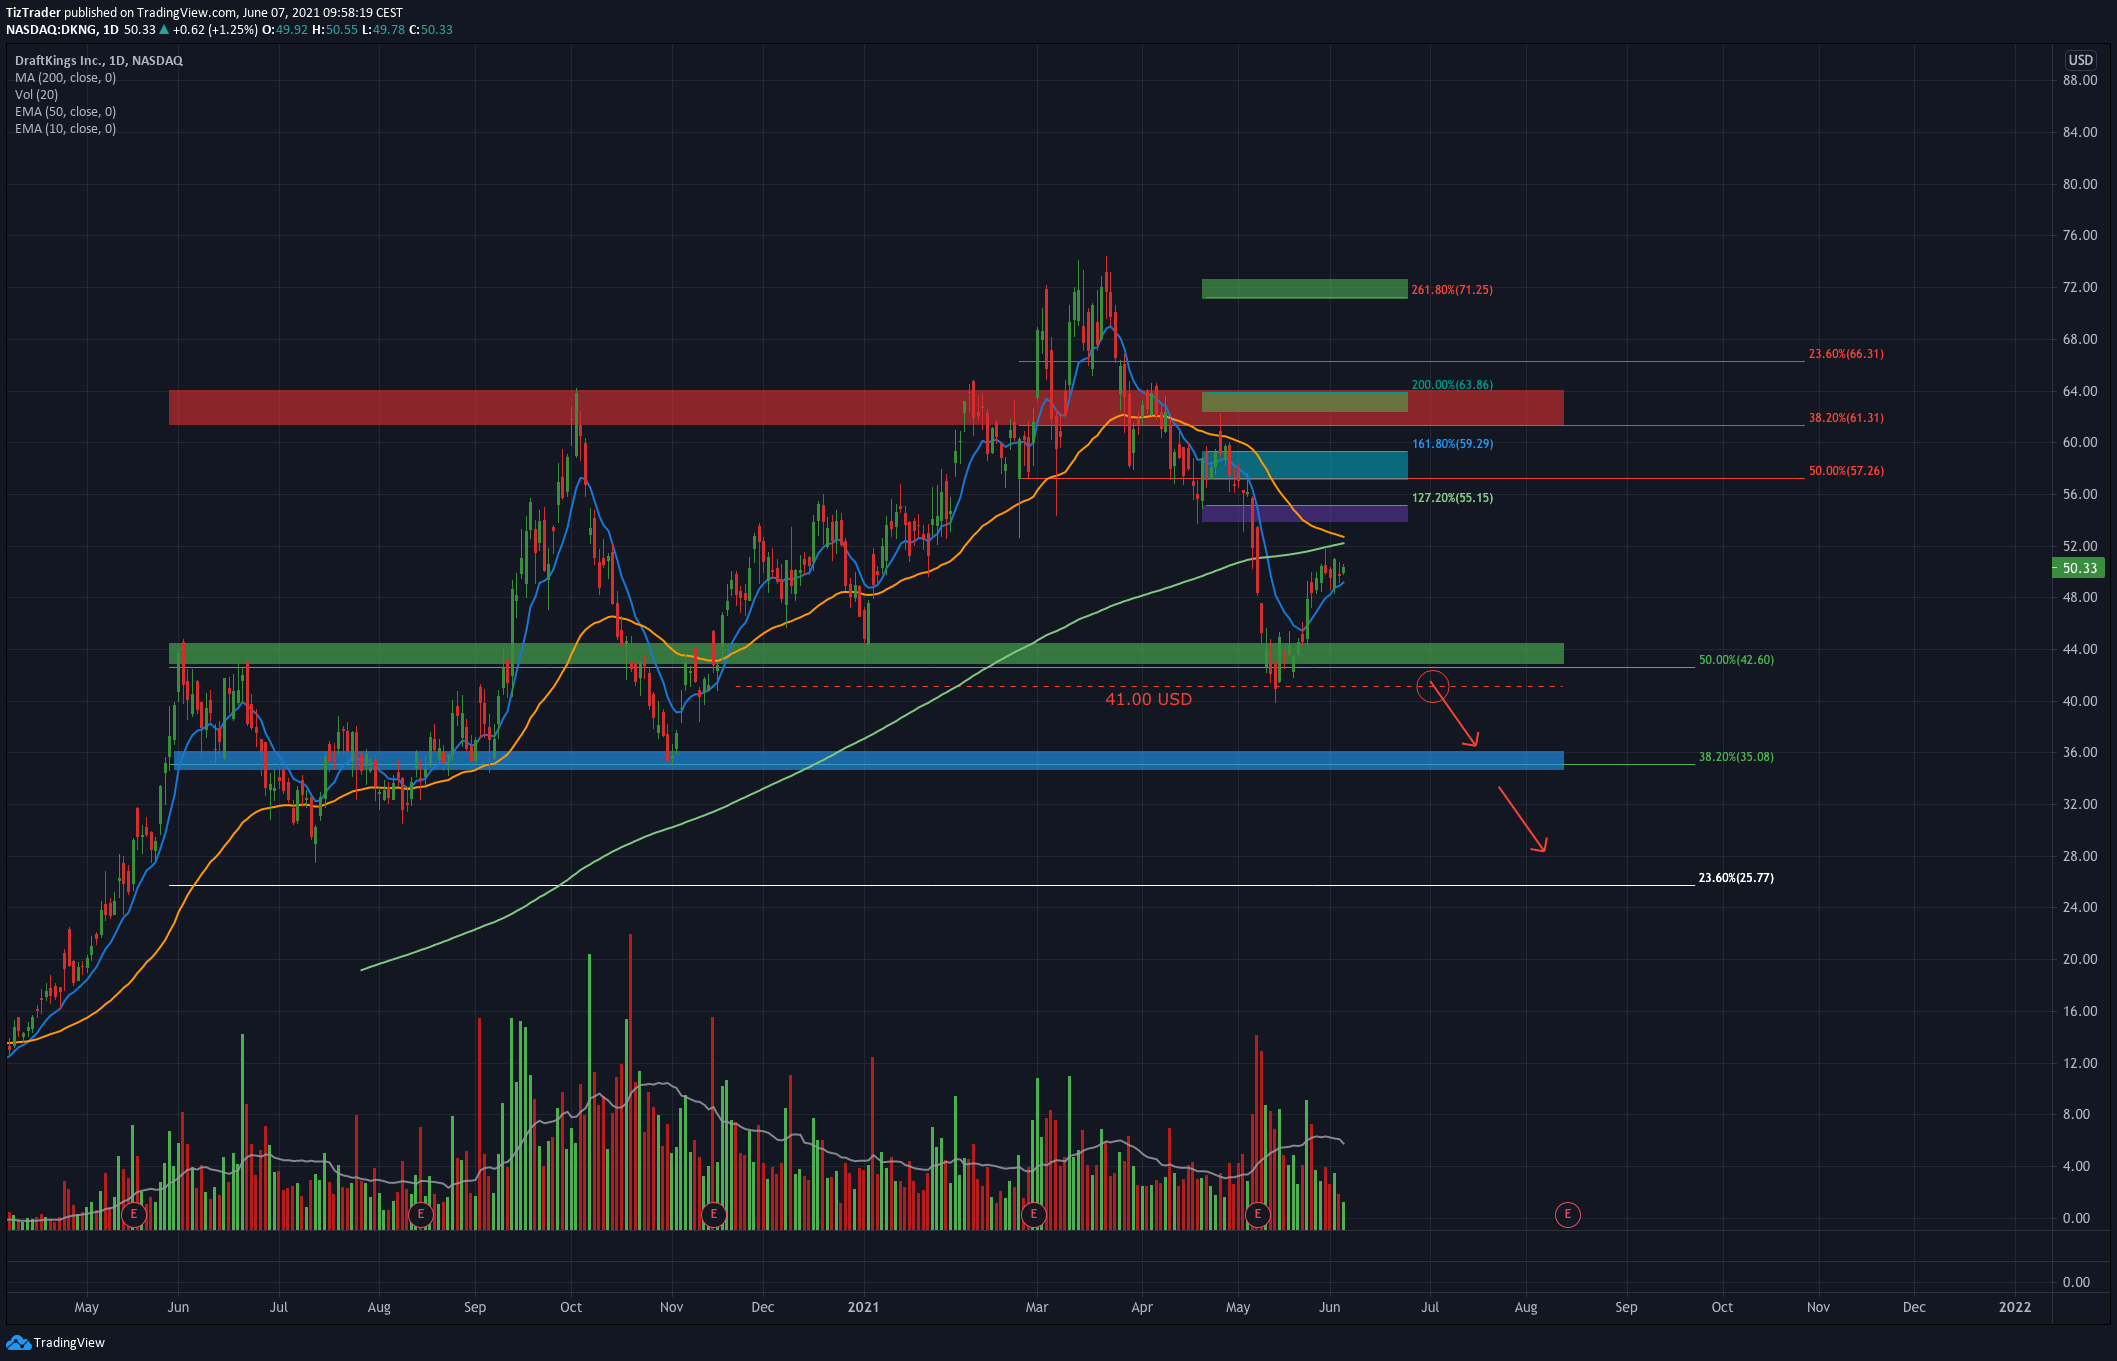Click the 2021 label on the time axis
This screenshot has height=1361, width=2117.
(863, 1307)
